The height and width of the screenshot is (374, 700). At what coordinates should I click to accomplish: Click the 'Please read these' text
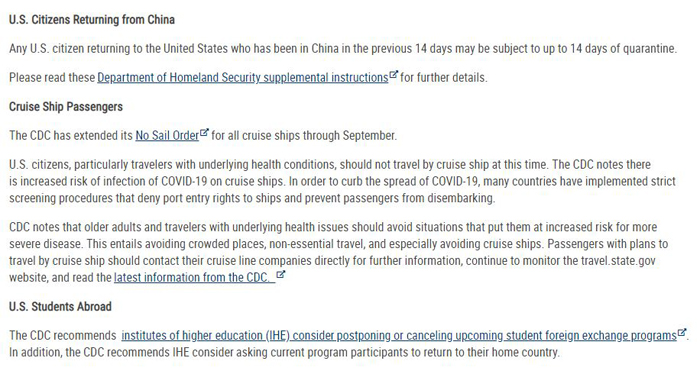coord(52,78)
